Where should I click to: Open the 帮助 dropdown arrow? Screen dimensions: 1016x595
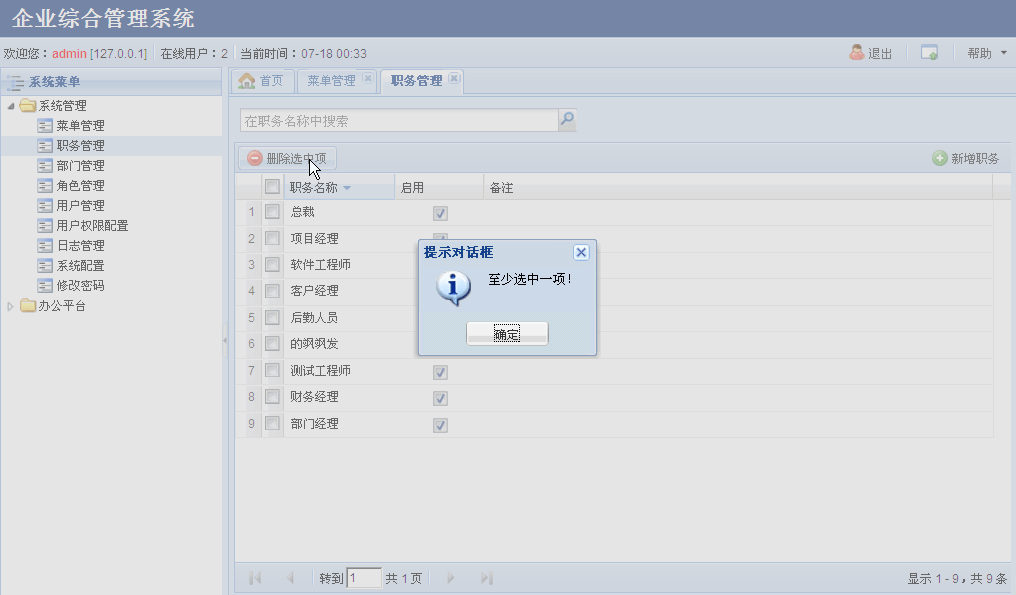point(1004,52)
